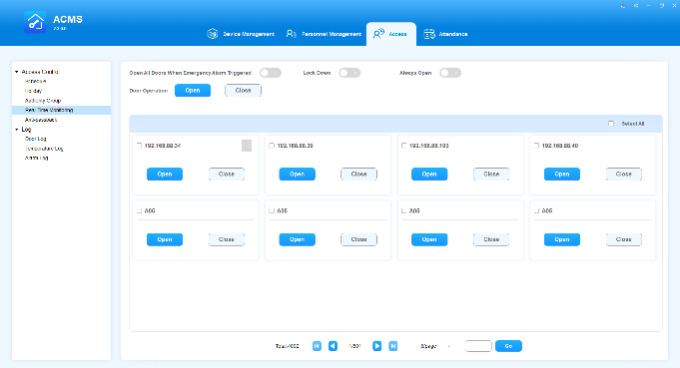Click the Personnel Management people icon

291,34
